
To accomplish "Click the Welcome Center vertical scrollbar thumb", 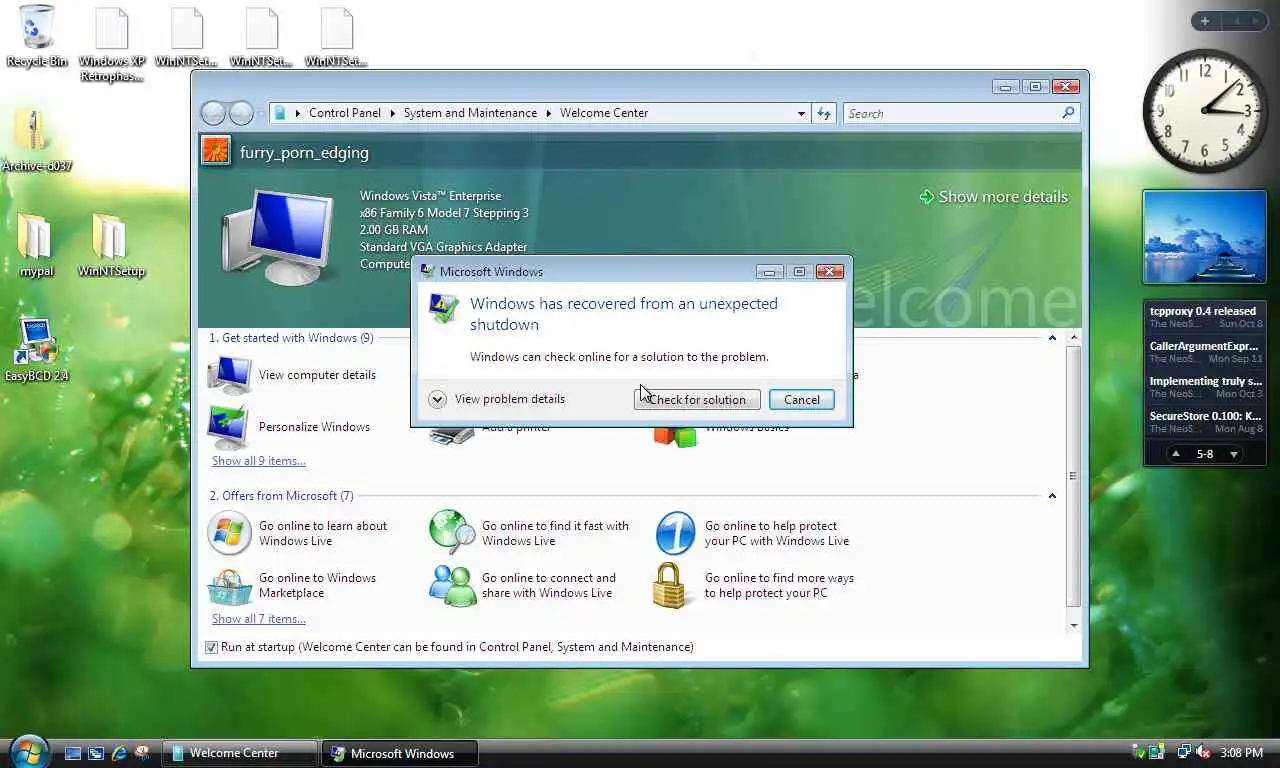I will coord(1074,476).
